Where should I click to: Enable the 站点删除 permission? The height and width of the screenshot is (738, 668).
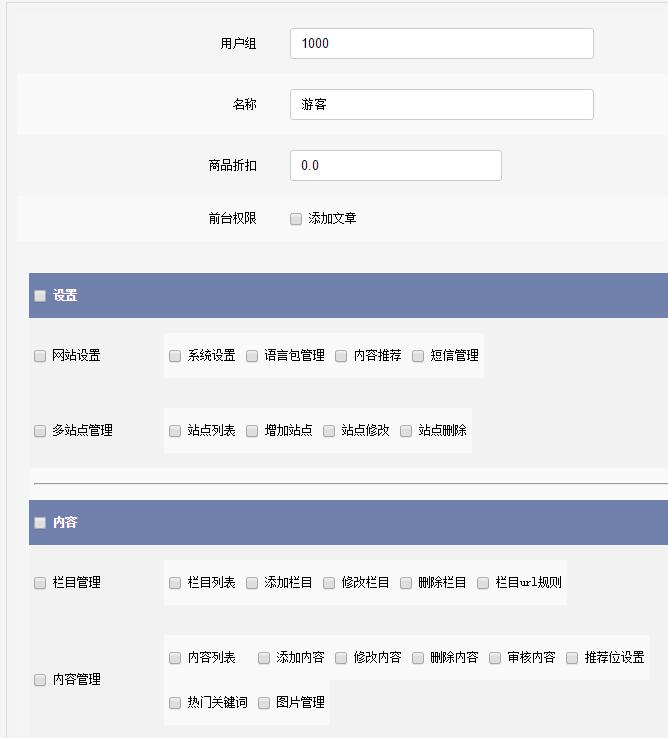(406, 431)
